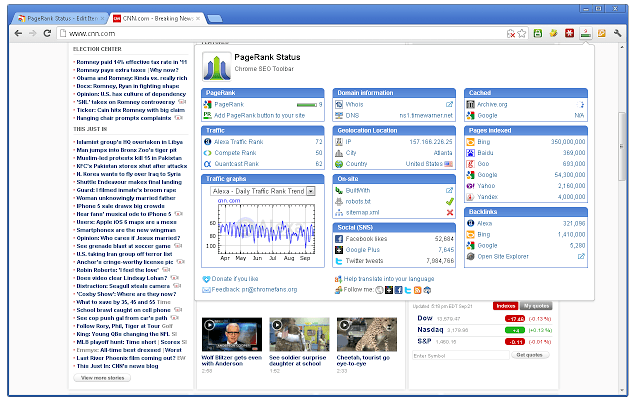The image size is (640, 400).
Task: Click the Google Plus follow icon
Action: [x=389, y=290]
